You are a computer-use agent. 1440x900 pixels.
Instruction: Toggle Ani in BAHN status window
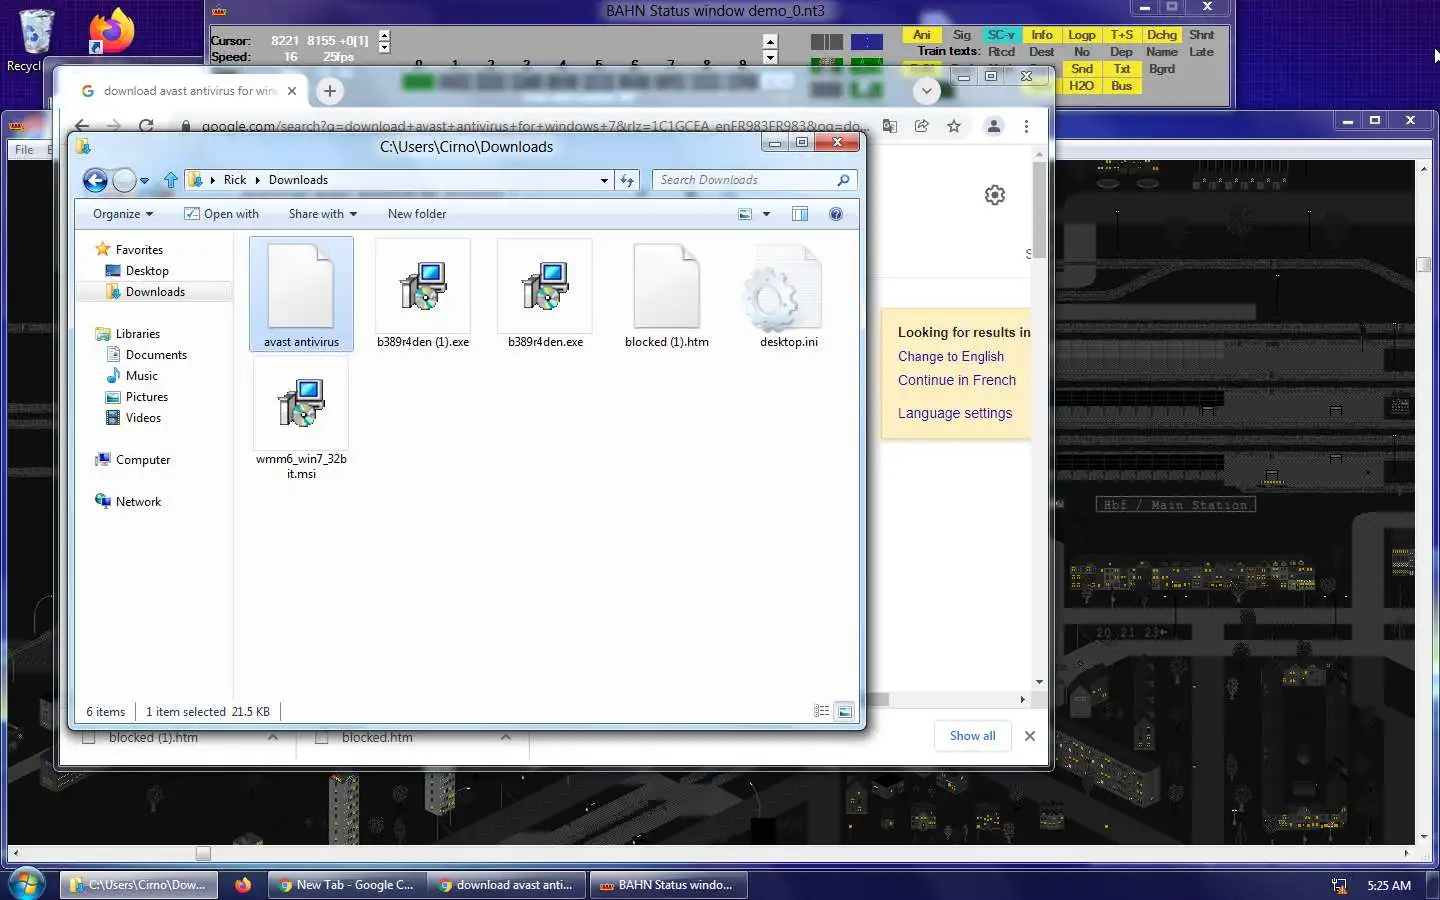921,35
